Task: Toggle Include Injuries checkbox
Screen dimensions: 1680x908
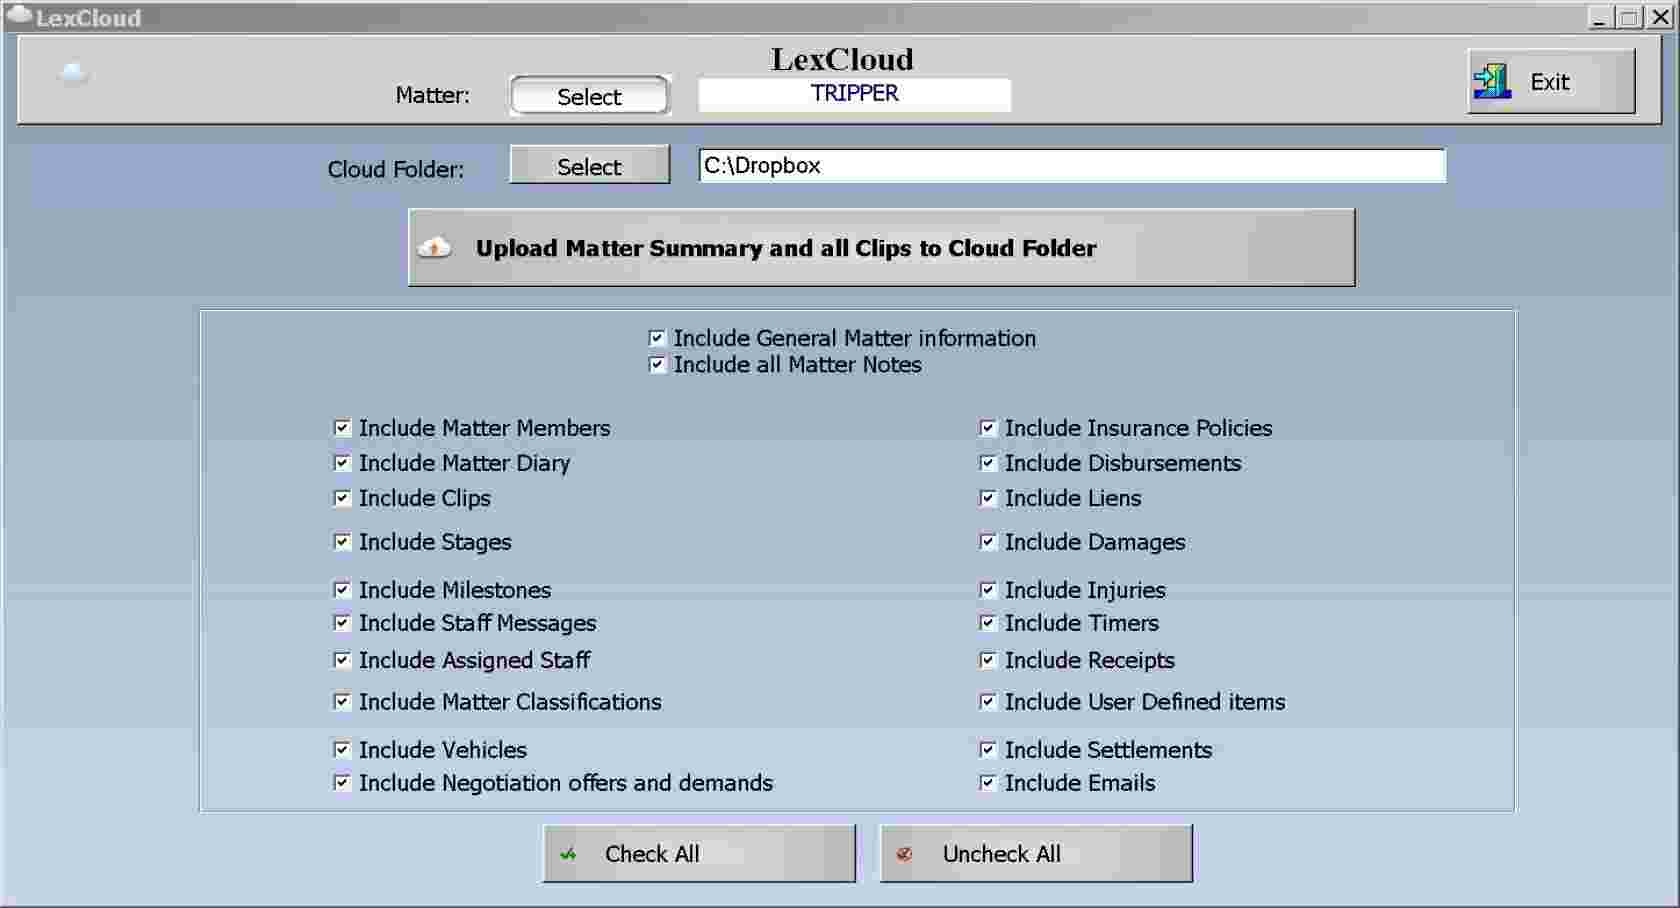Action: pyautogui.click(x=988, y=590)
